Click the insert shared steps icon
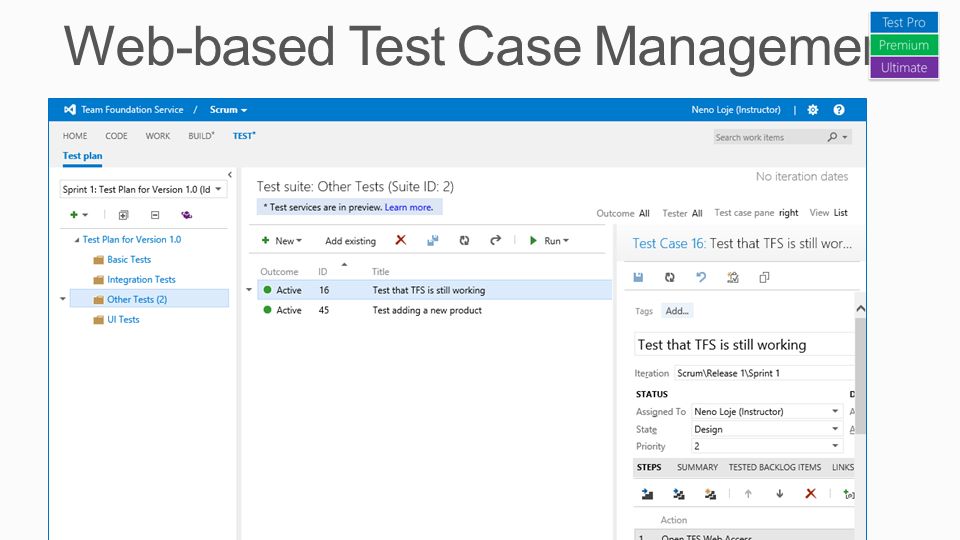 (x=679, y=493)
